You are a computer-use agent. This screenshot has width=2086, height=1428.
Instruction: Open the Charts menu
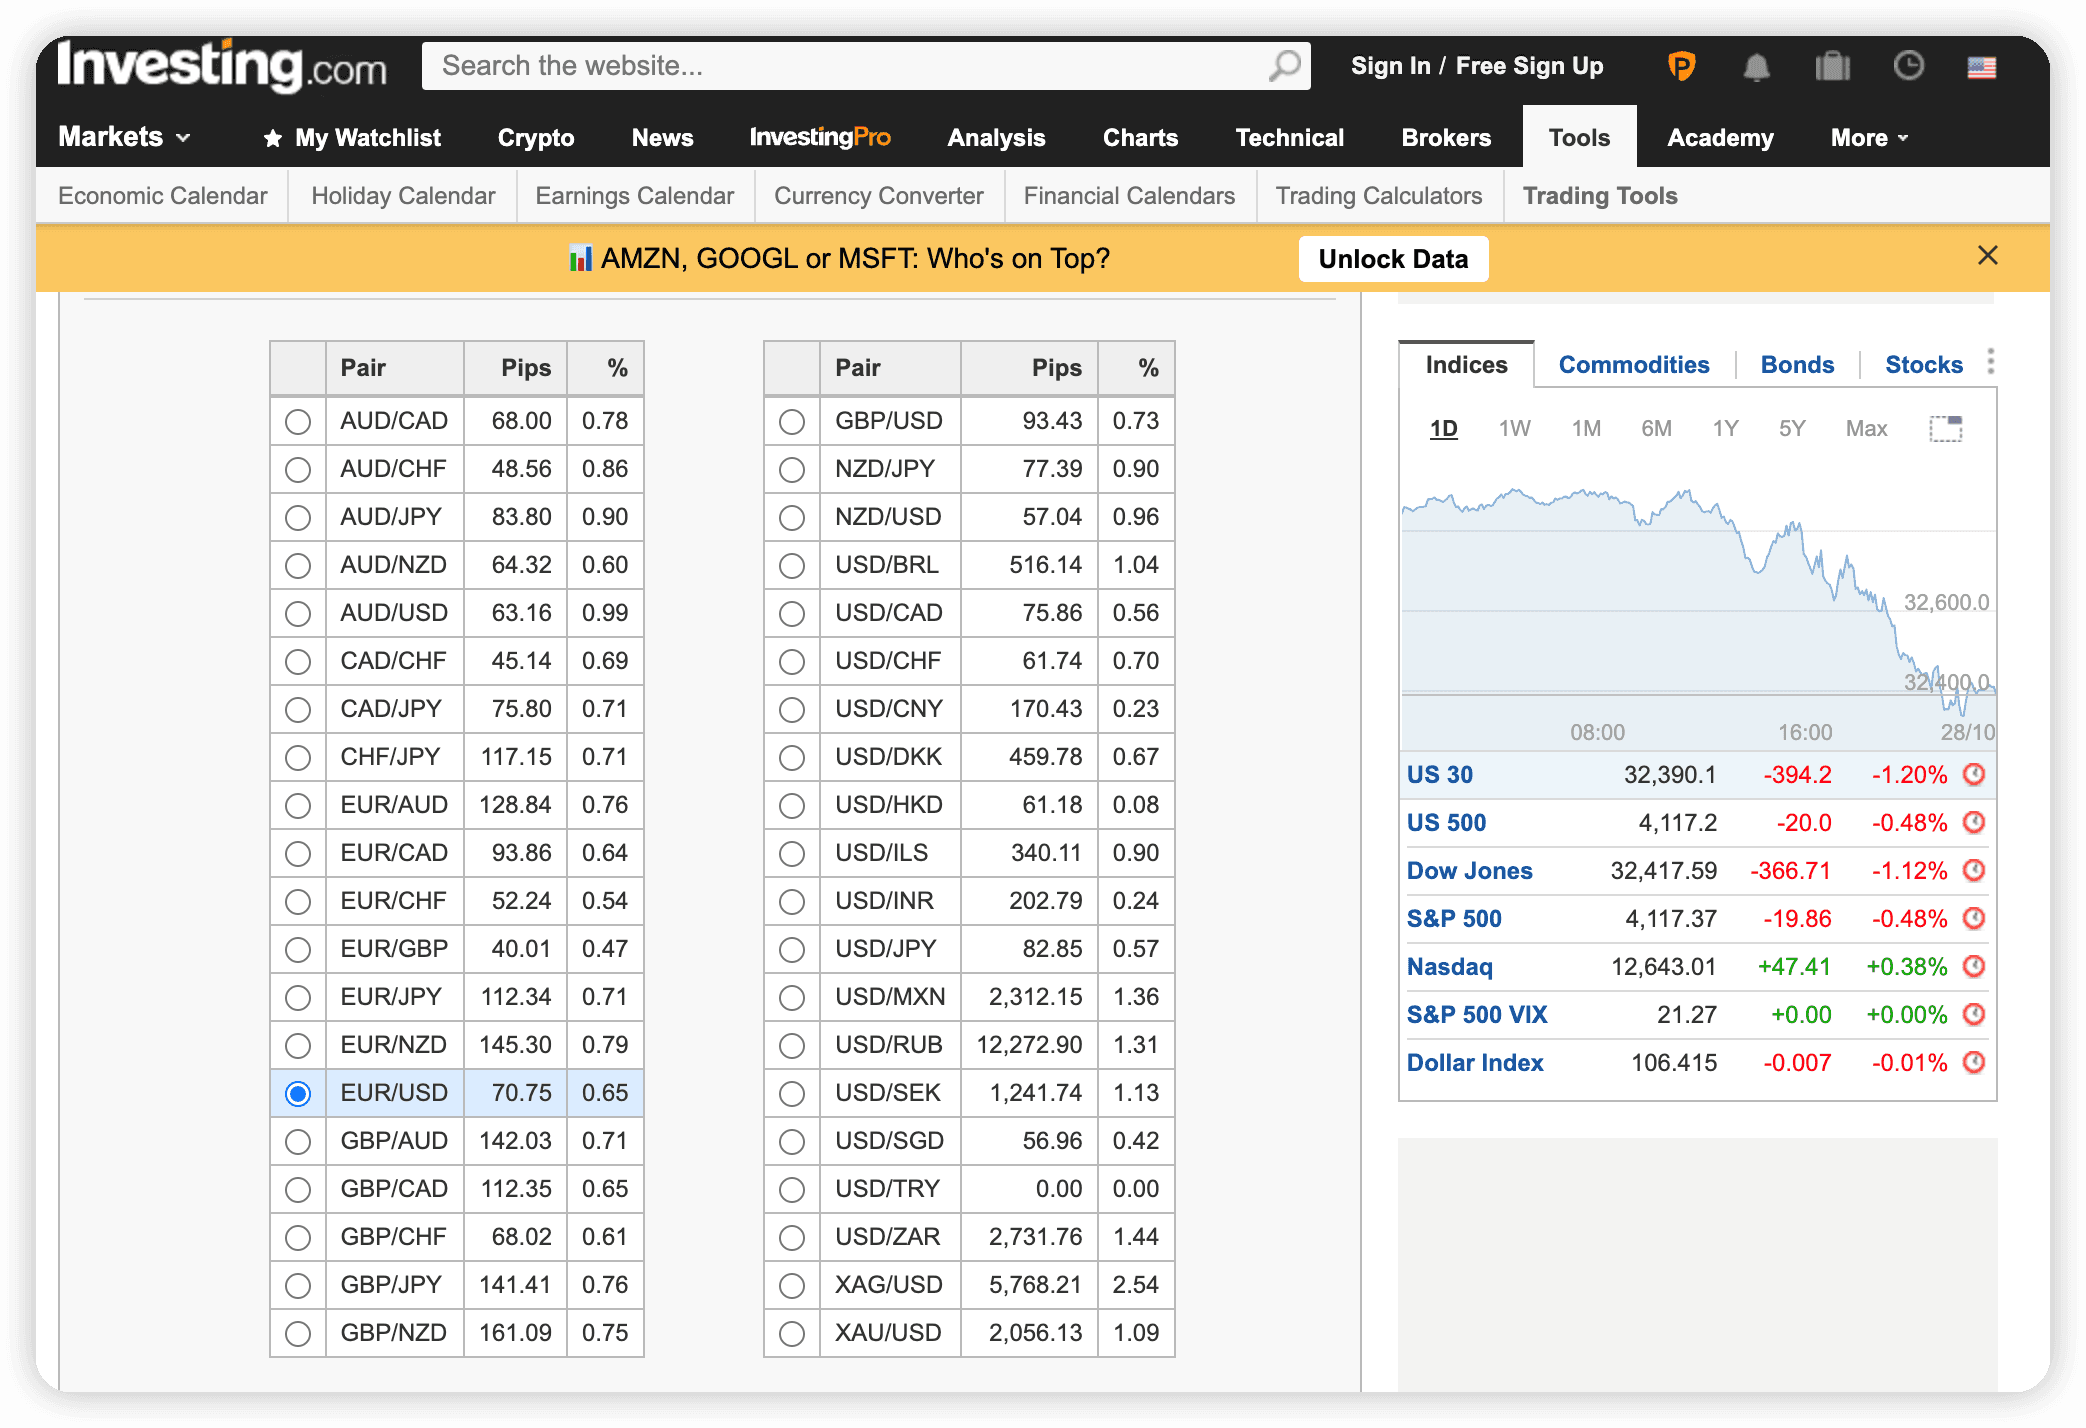[x=1140, y=138]
